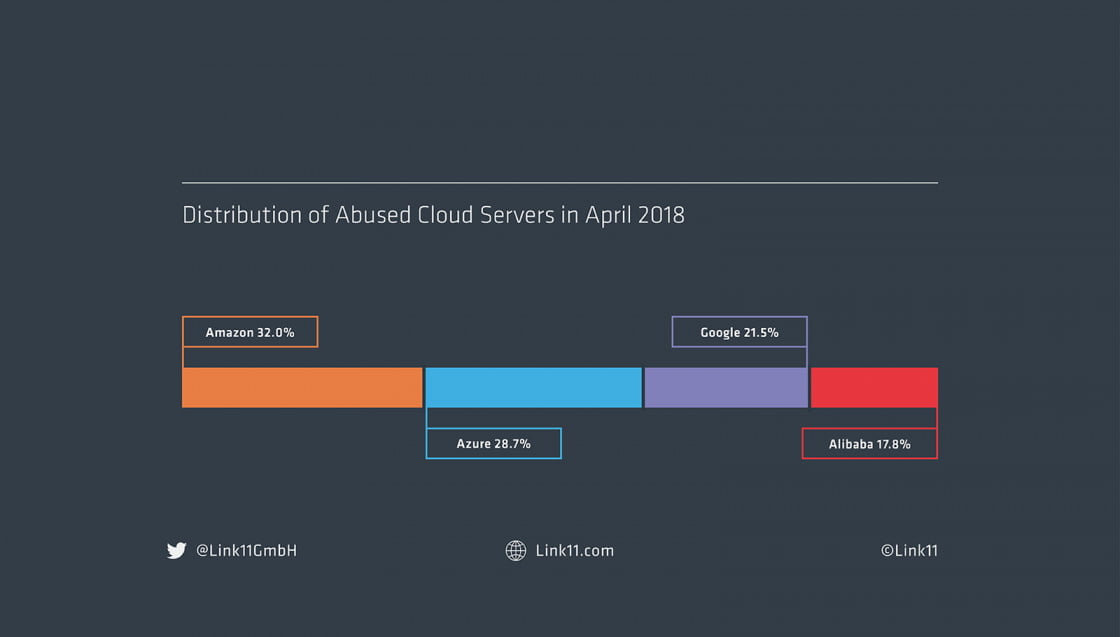Select the purple Google bar segment
The image size is (1120, 637).
point(726,388)
